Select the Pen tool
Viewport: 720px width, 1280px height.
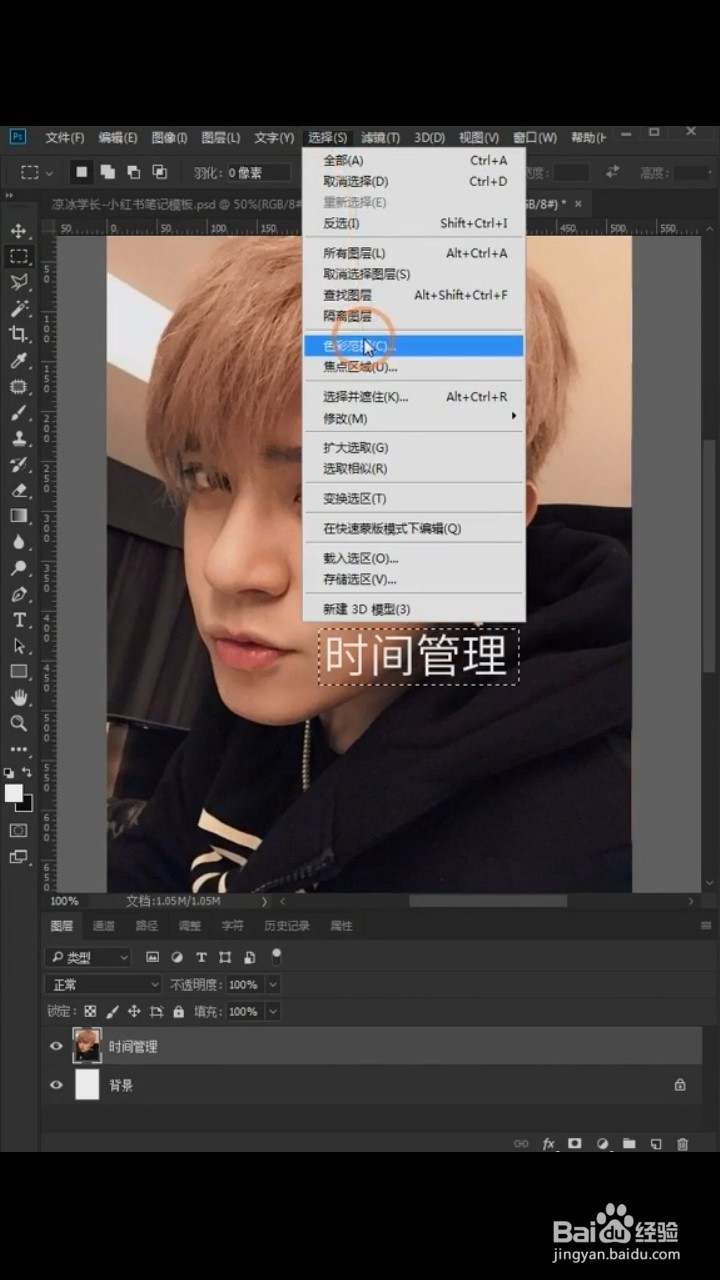tap(19, 594)
